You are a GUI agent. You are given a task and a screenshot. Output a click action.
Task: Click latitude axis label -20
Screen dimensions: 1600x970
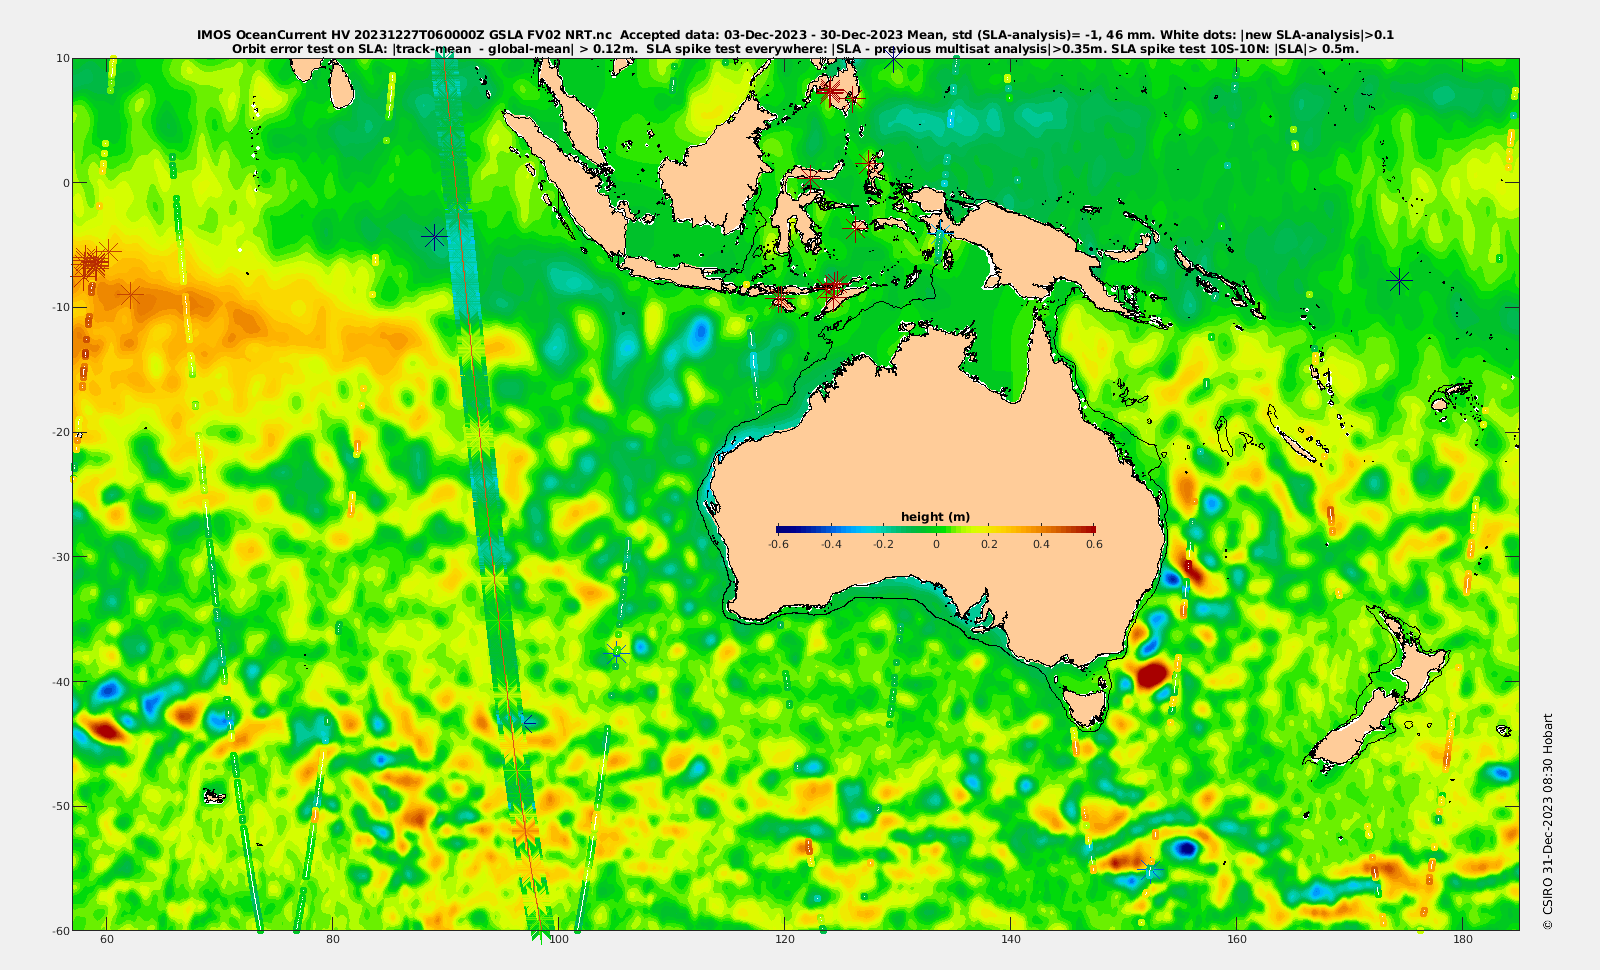click(60, 432)
